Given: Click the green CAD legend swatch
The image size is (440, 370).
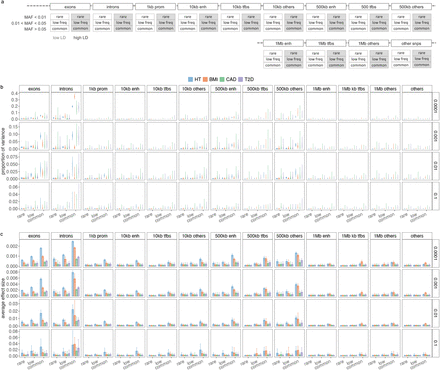Looking at the screenshot, I should click(x=222, y=79).
